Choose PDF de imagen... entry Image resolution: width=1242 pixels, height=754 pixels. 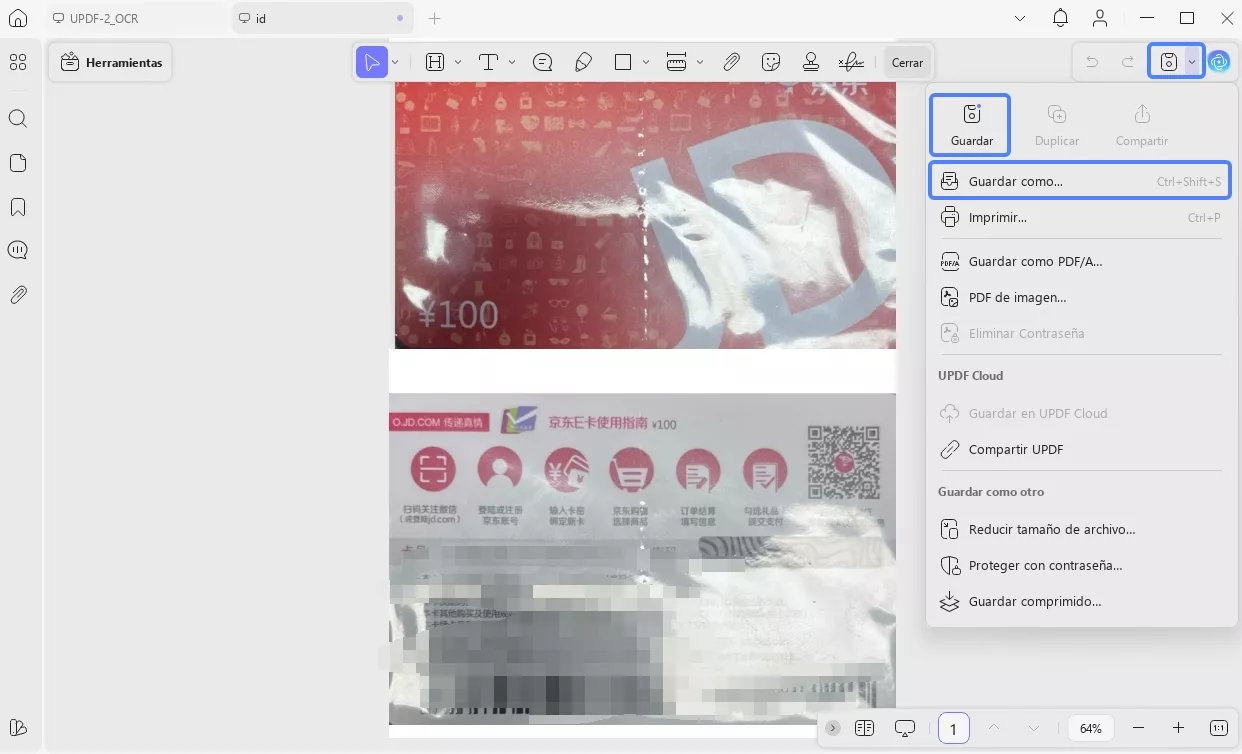point(1080,297)
